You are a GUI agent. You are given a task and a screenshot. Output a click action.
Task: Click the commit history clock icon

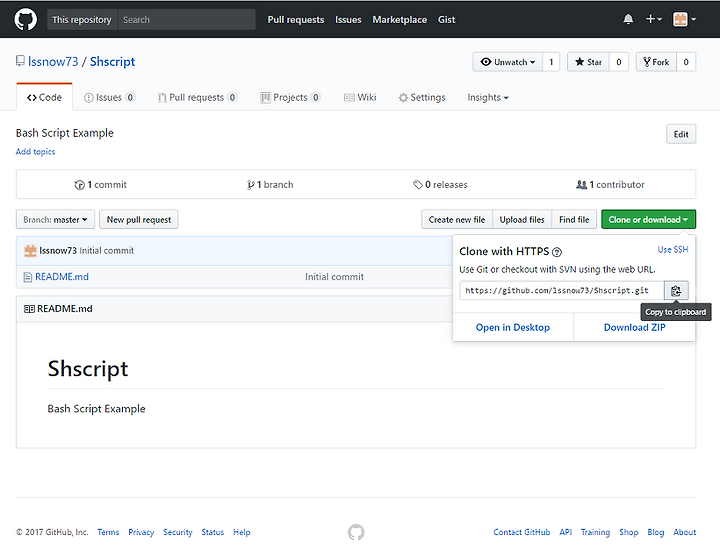point(79,185)
